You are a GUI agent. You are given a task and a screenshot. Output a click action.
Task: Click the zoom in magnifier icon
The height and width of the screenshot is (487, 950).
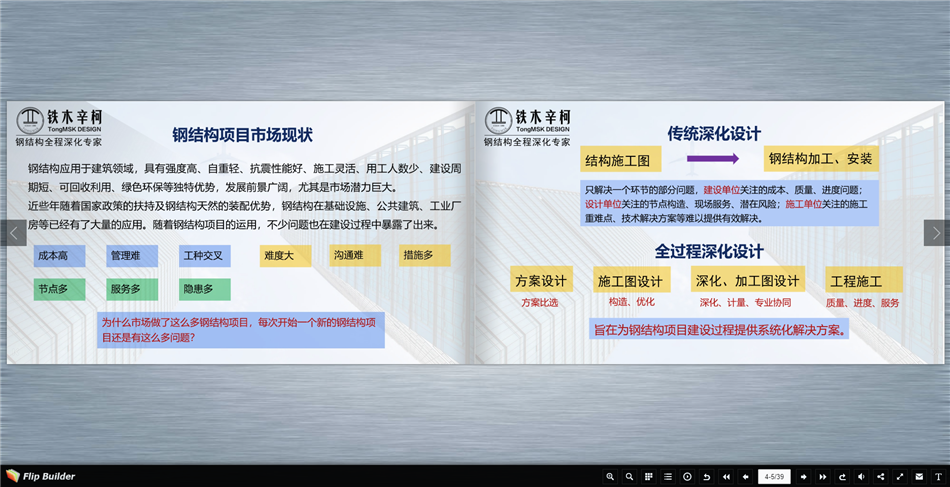[610, 477]
